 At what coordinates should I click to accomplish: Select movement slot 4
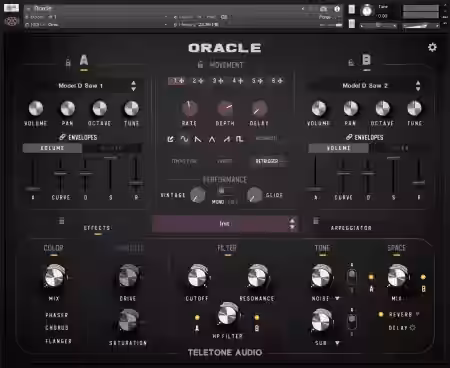point(238,81)
